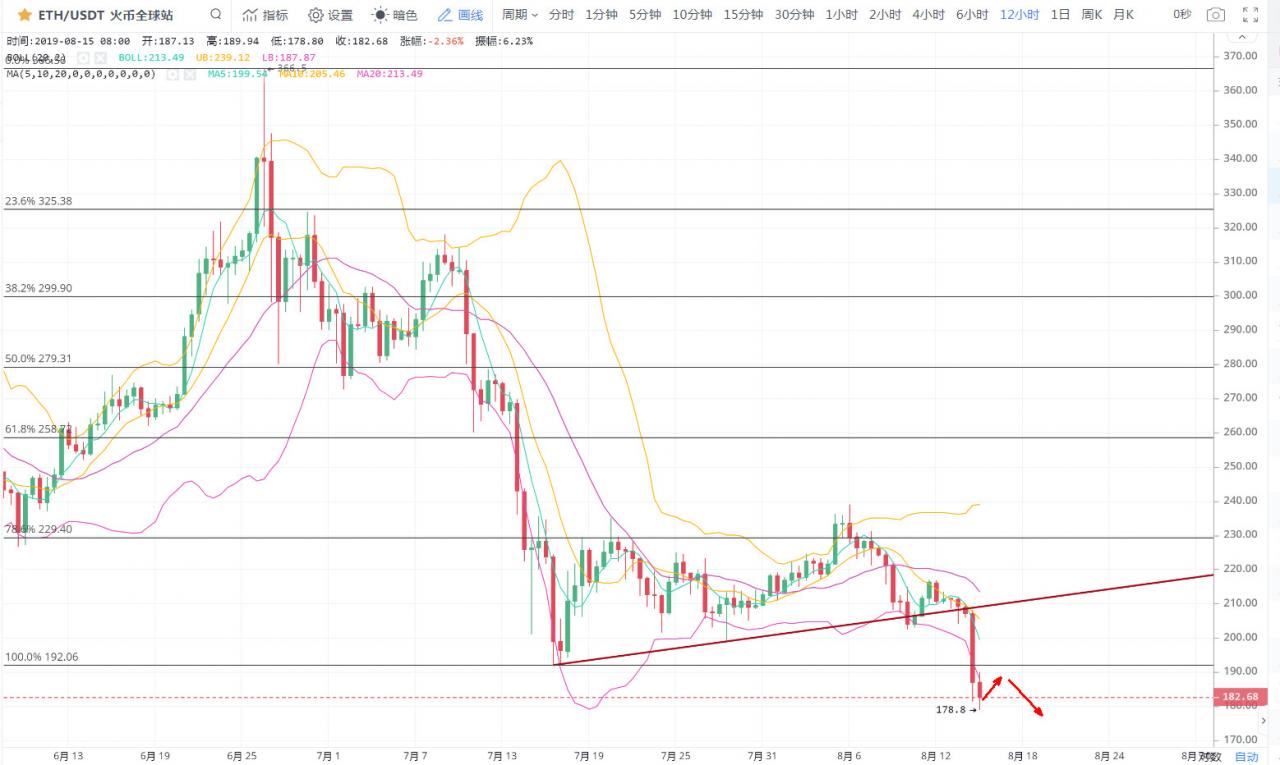Click the ETH/USDT 火币全球站 pair title

[x=105, y=15]
